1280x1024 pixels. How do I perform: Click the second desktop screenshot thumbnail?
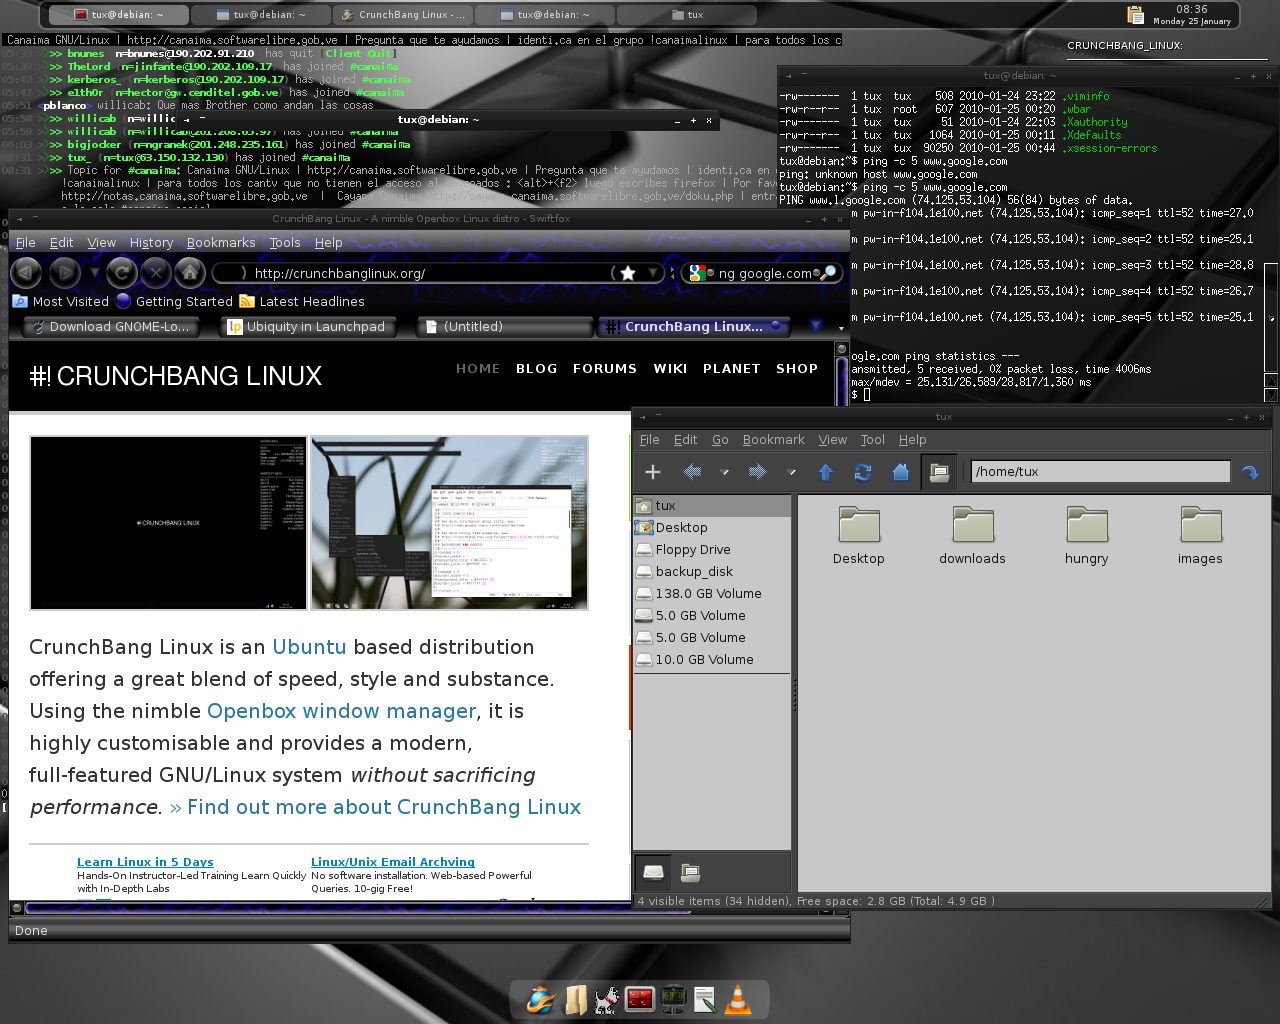point(450,523)
